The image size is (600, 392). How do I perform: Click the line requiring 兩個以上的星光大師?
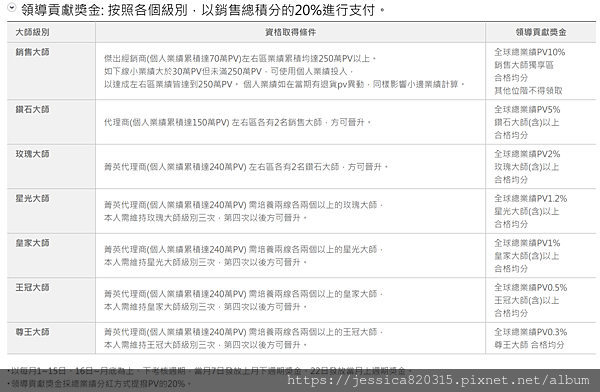tap(244, 249)
